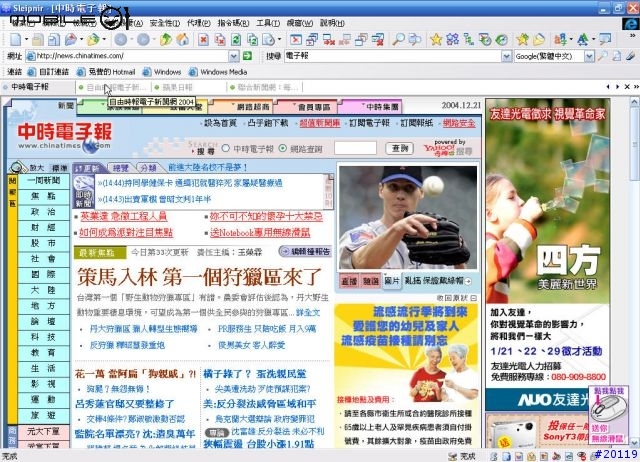640x462 pixels.
Task: Open the 會員專區 site tab
Action: pos(307,107)
